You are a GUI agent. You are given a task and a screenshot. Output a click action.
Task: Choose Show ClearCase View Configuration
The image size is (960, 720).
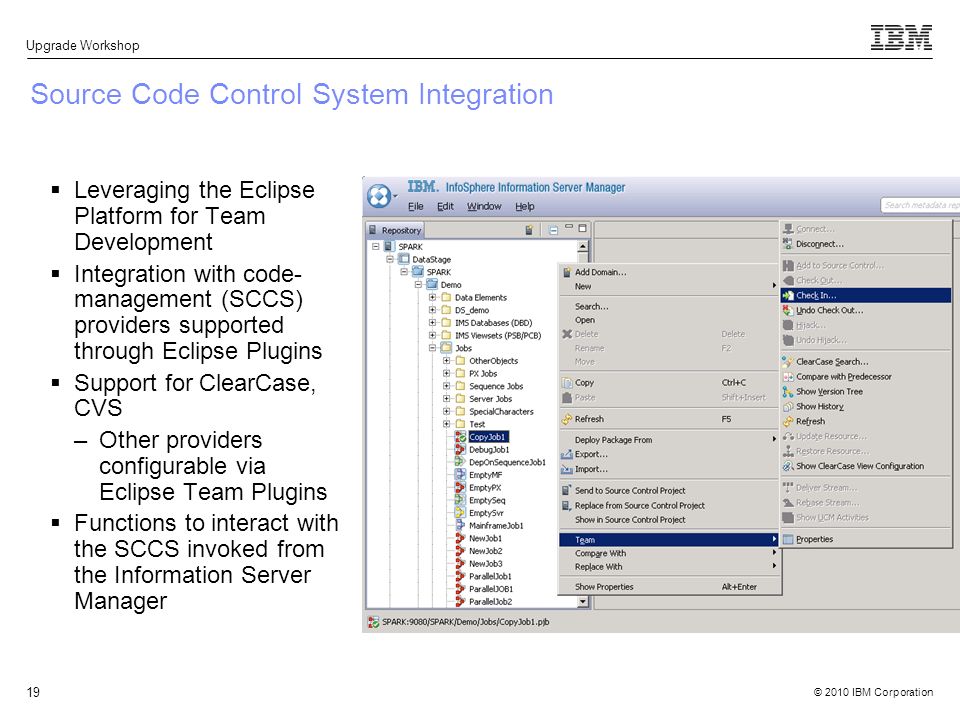pos(866,466)
